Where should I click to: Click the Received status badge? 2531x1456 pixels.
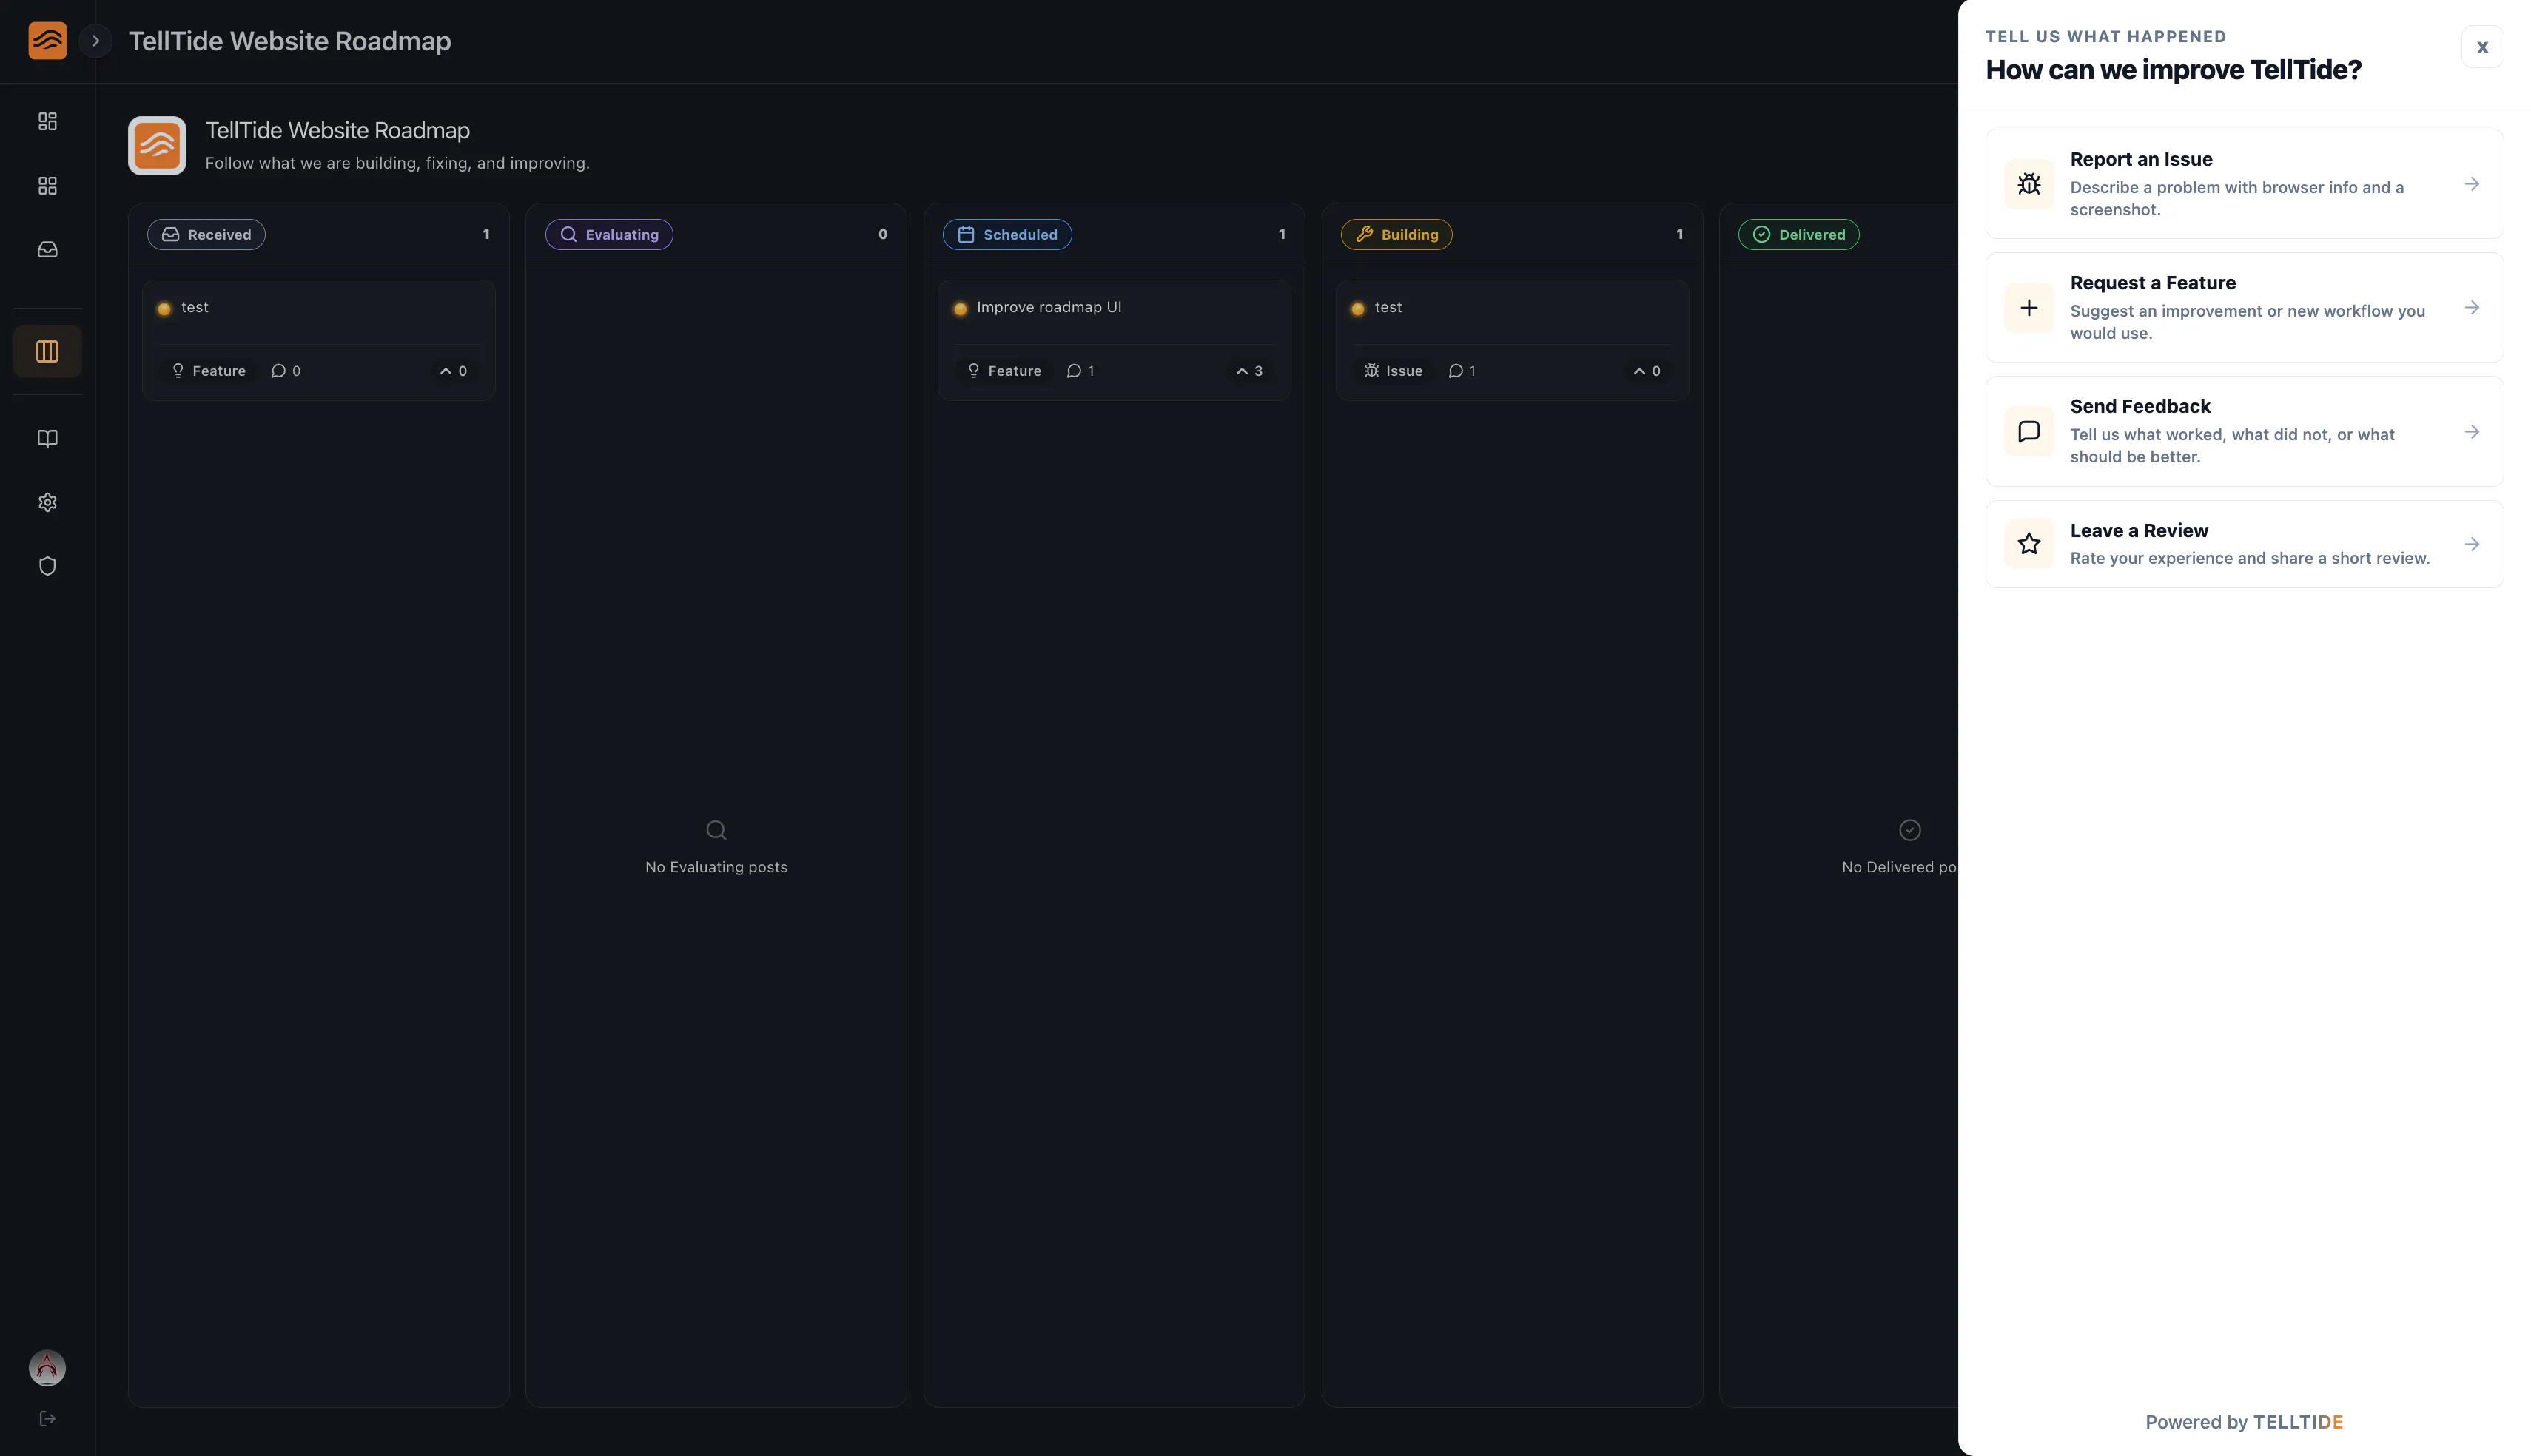(206, 234)
